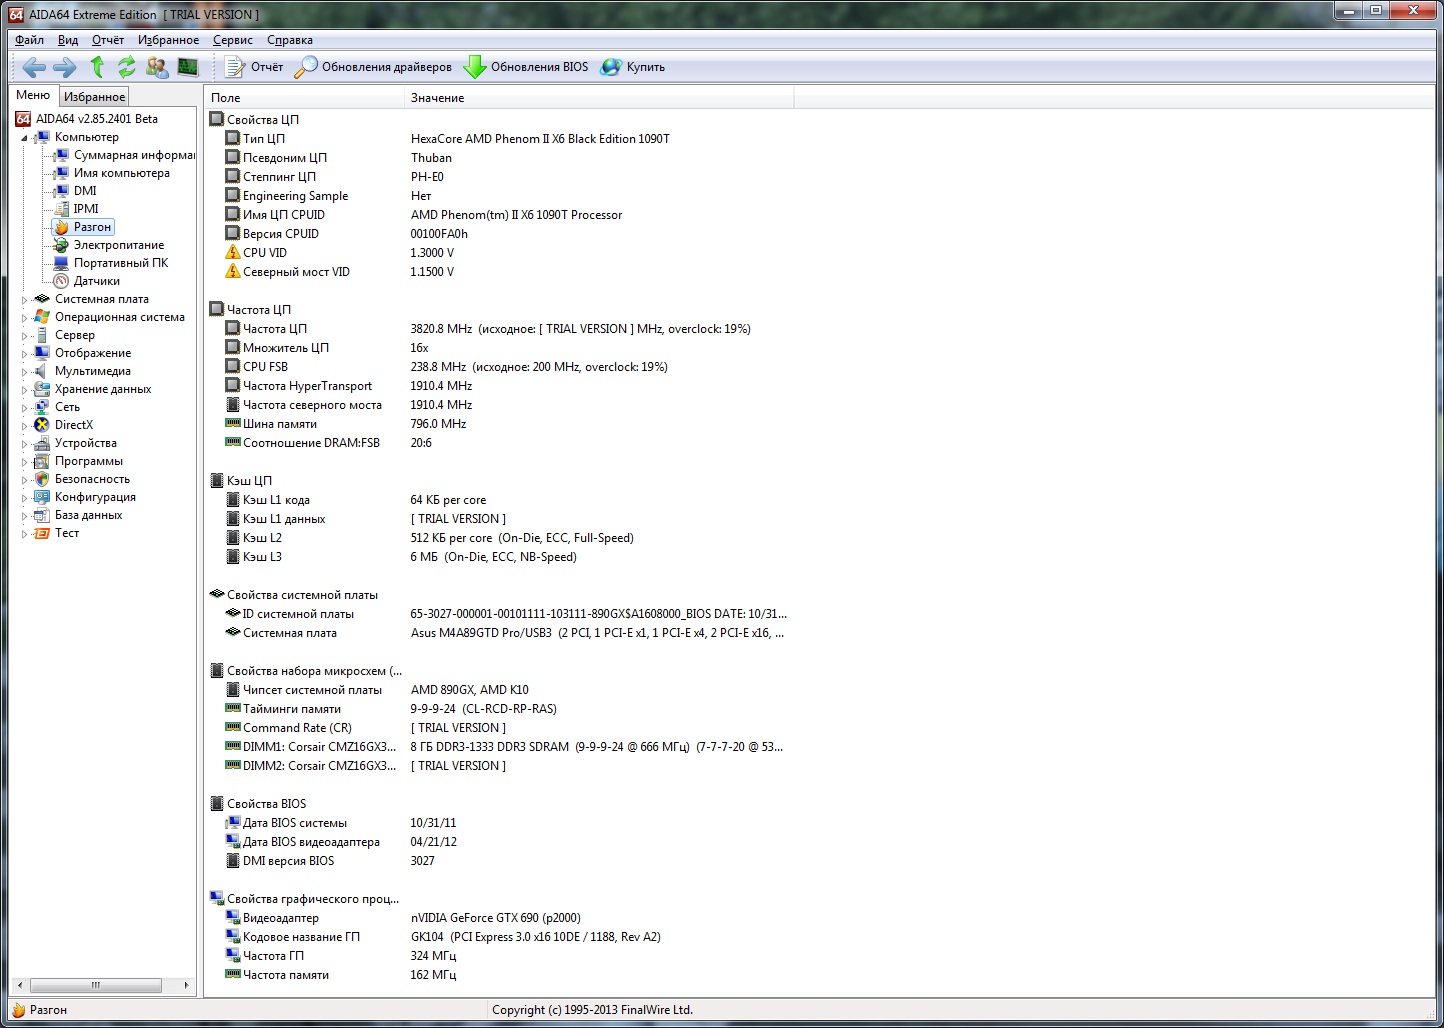The image size is (1444, 1028).
Task: Click the Поле column header
Action: coord(304,98)
